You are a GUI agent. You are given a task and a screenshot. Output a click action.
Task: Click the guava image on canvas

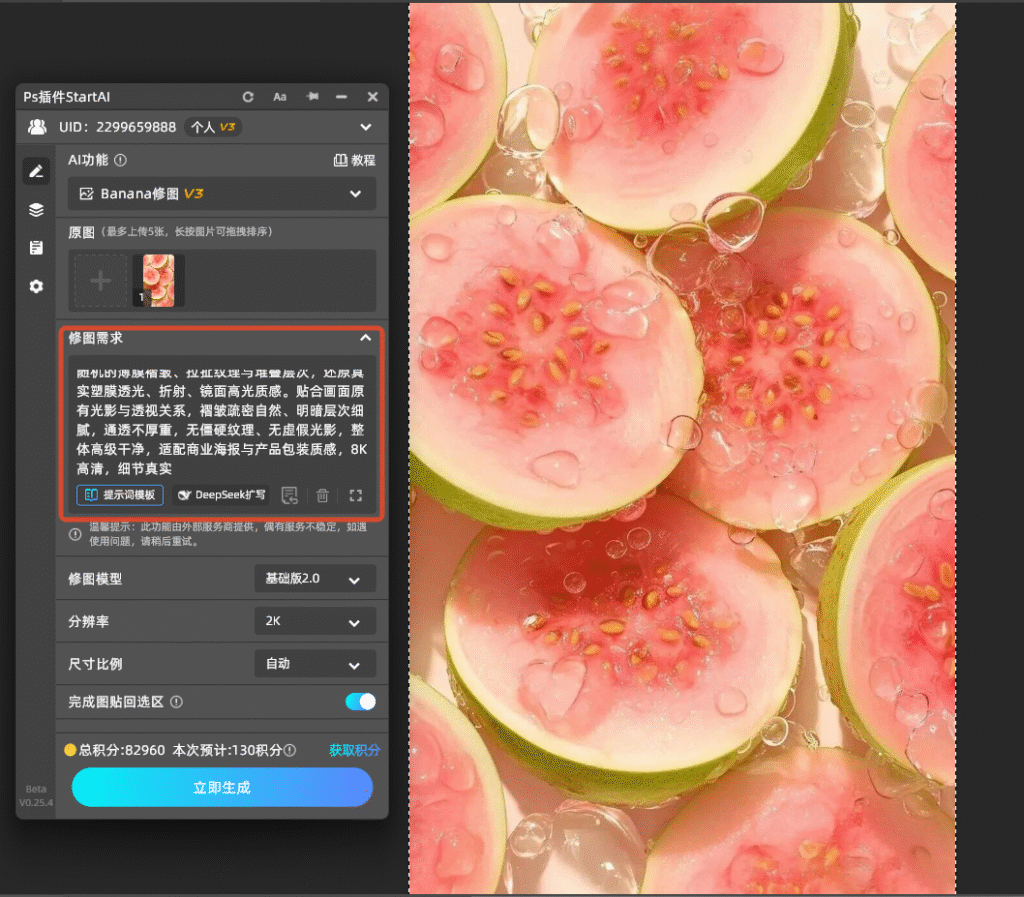tap(682, 448)
